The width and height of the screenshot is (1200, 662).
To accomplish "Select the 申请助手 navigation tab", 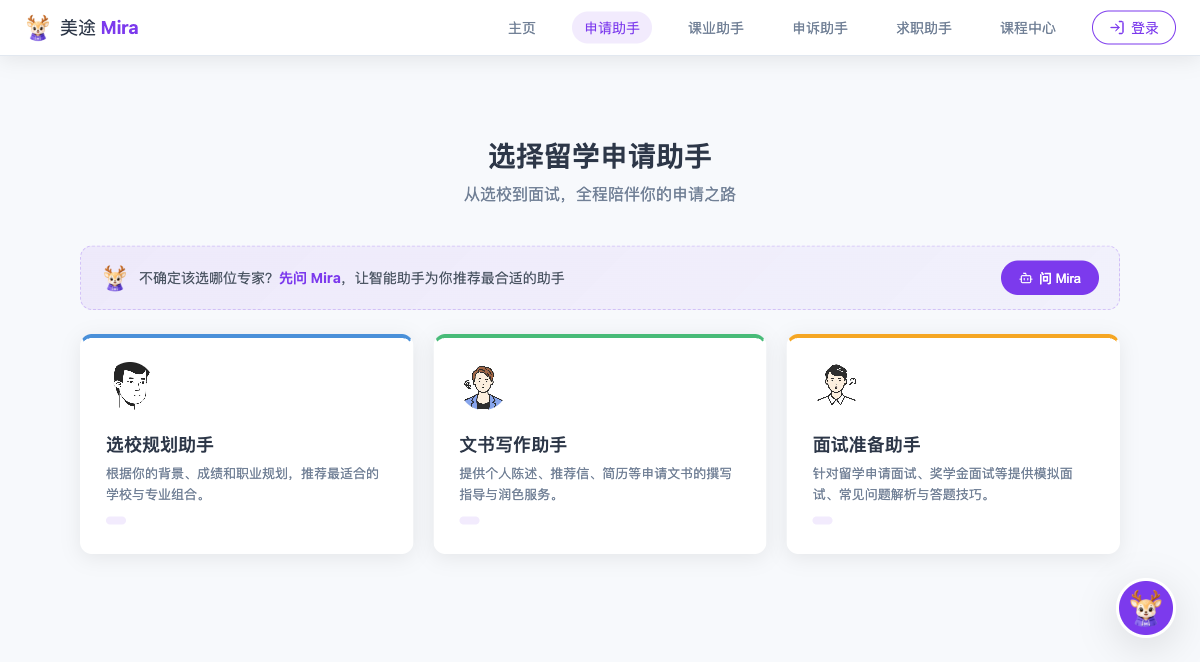I will [612, 28].
